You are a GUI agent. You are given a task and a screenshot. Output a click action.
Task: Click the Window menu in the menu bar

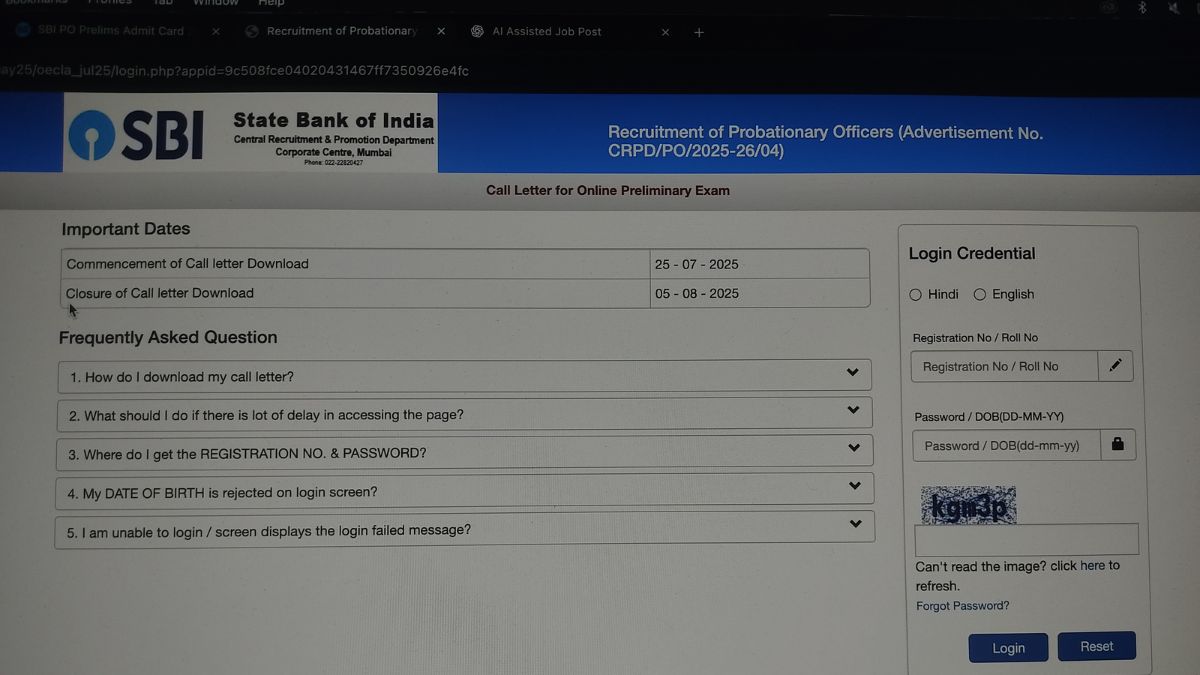(x=215, y=3)
